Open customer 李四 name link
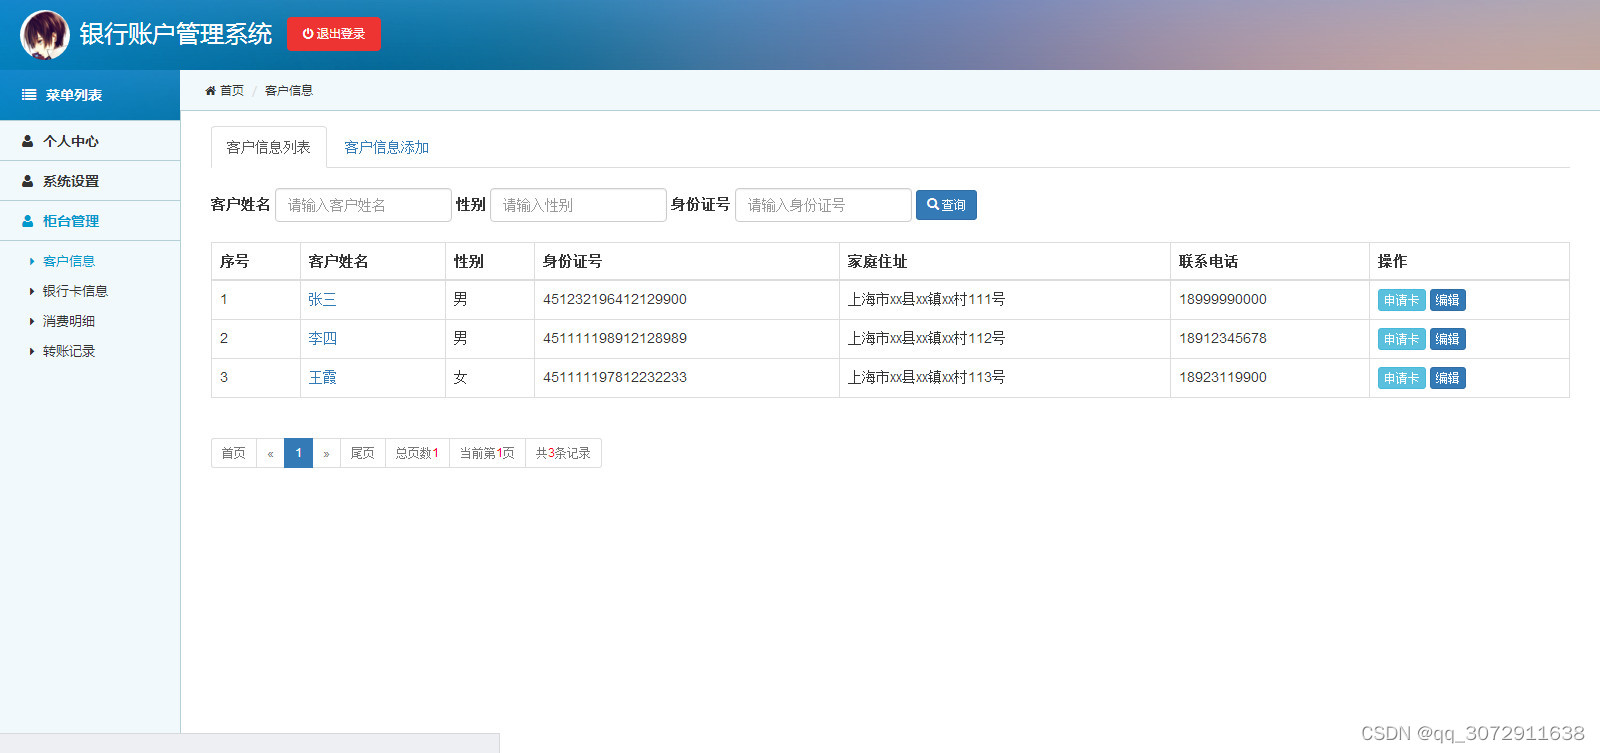 pyautogui.click(x=322, y=338)
